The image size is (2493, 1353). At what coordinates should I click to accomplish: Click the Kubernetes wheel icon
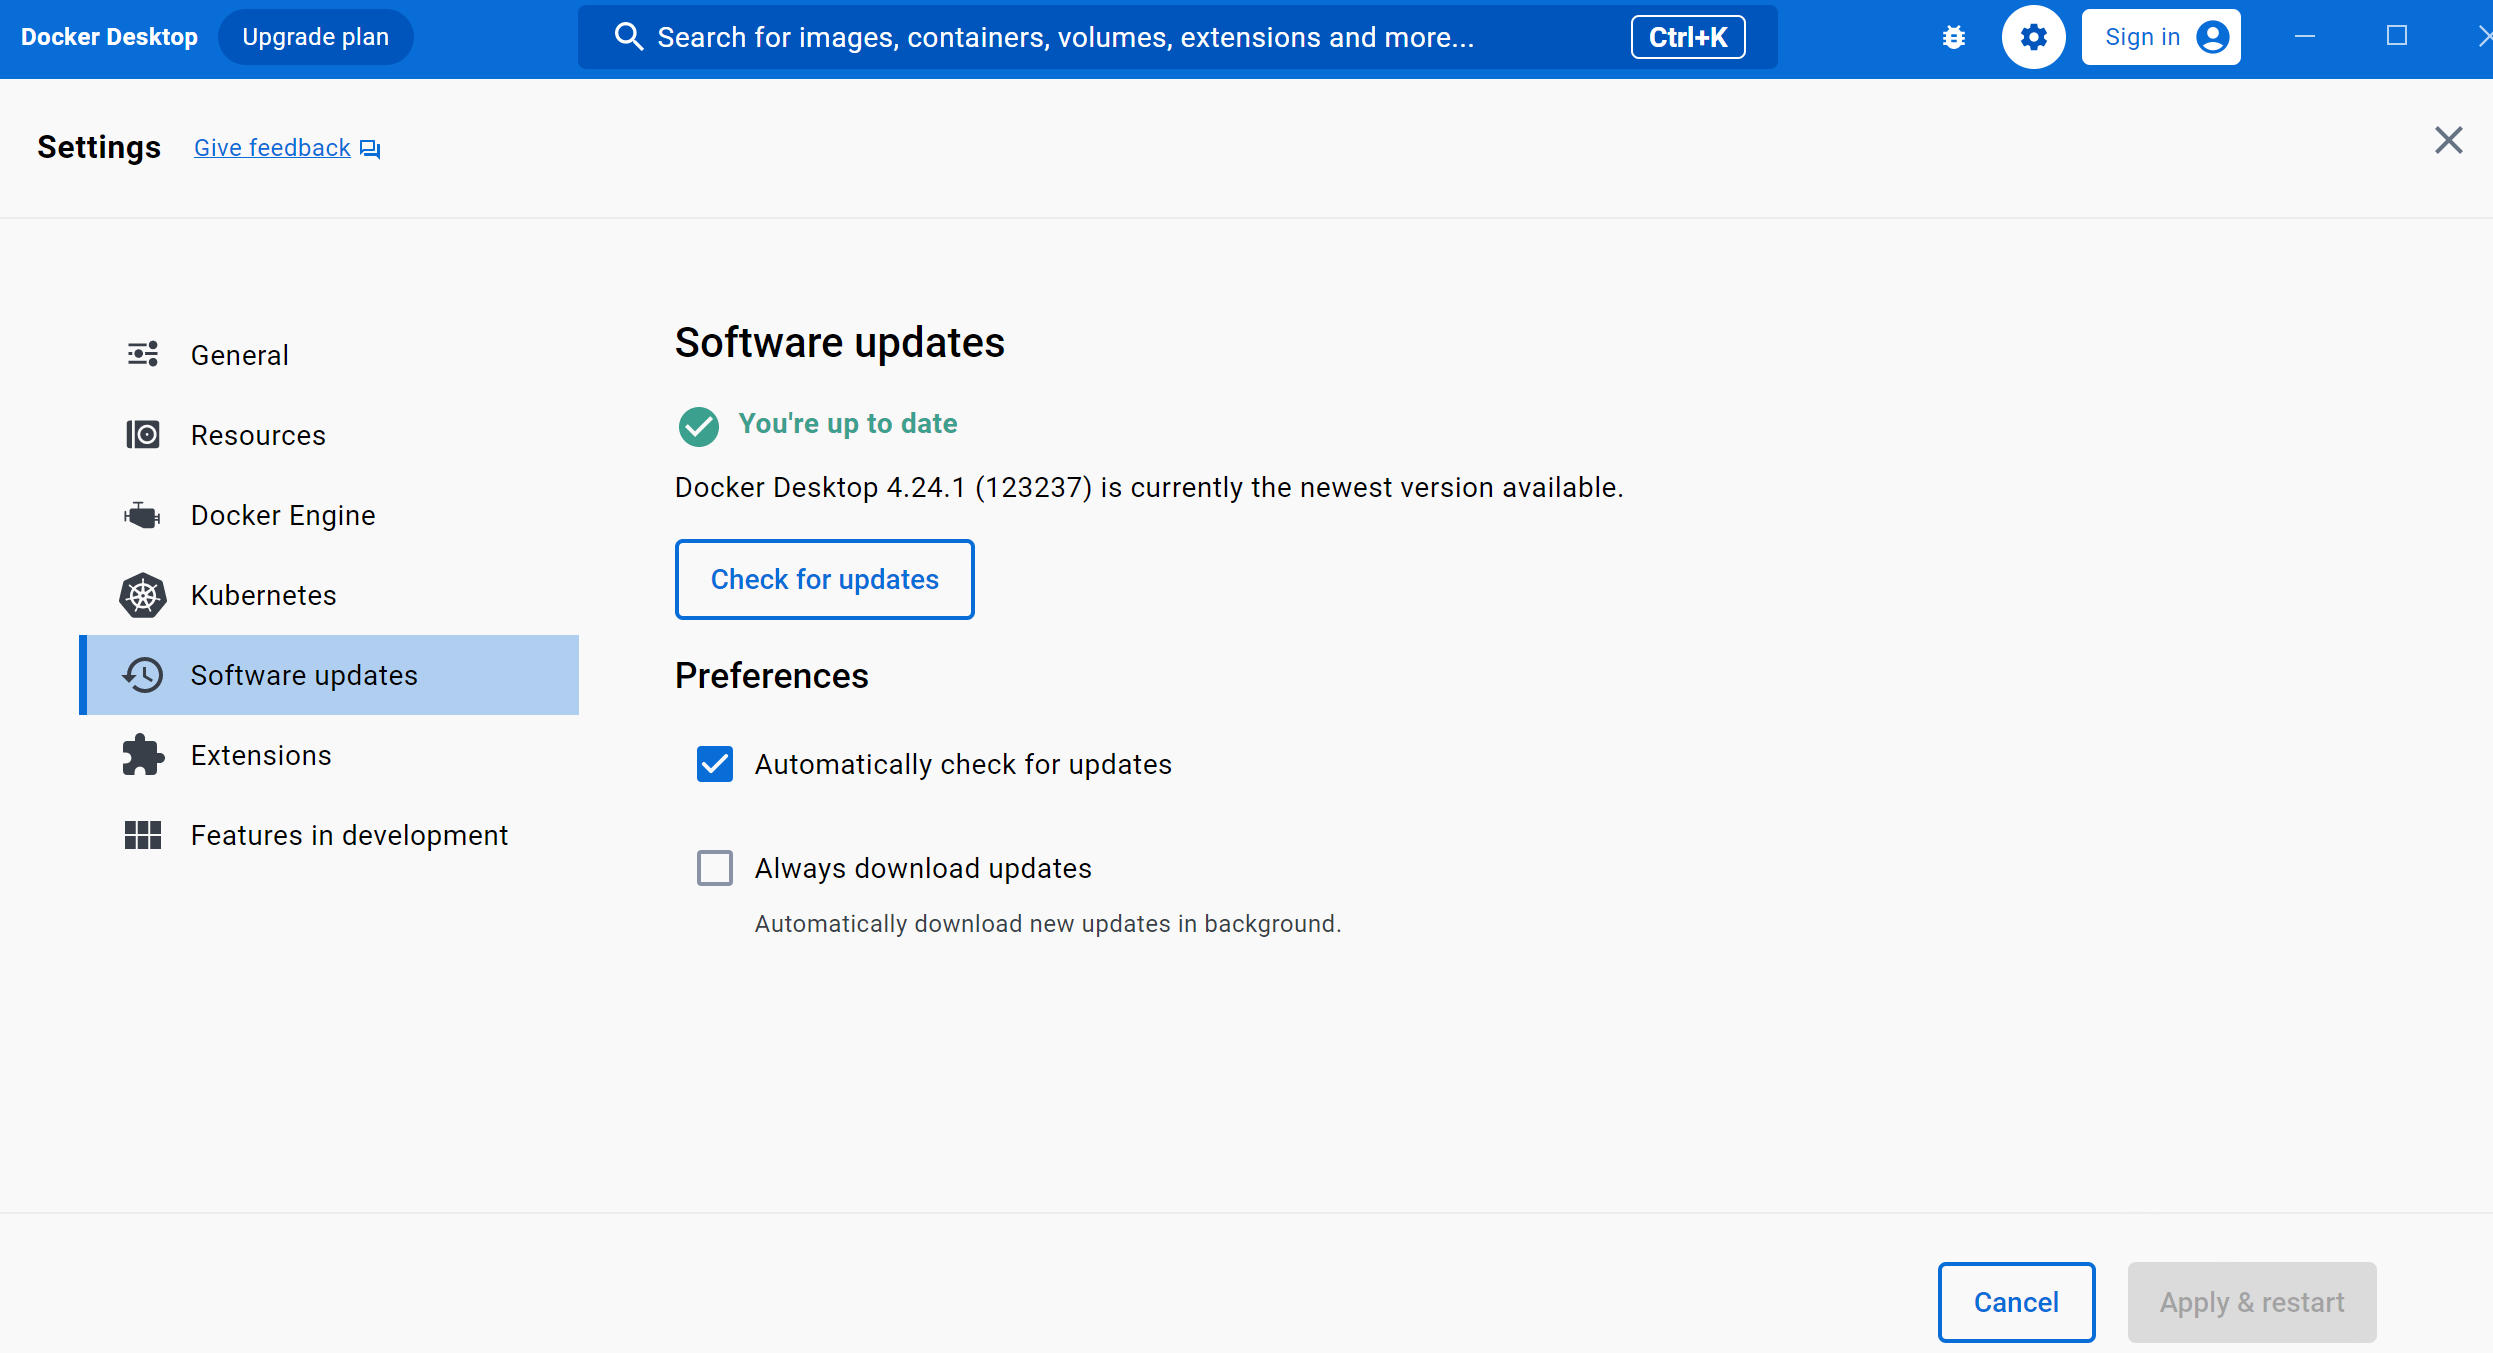coord(142,595)
